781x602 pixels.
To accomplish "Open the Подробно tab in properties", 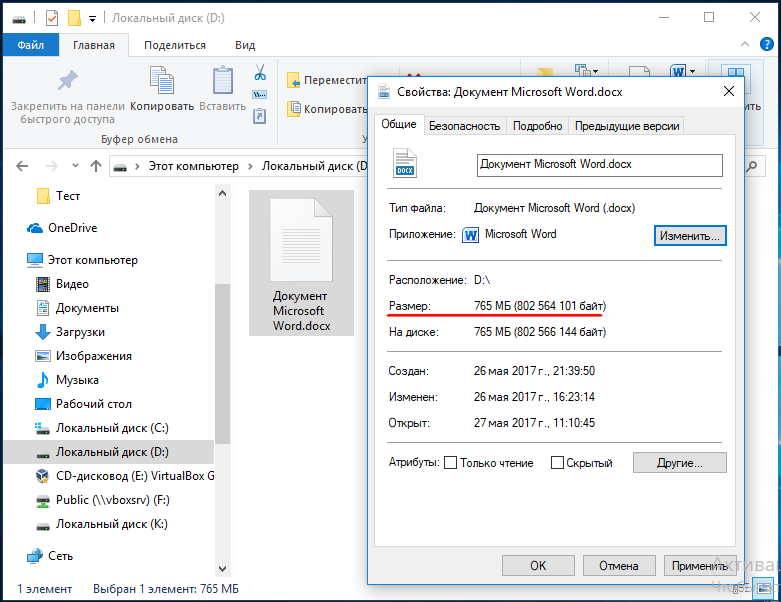I will point(537,126).
